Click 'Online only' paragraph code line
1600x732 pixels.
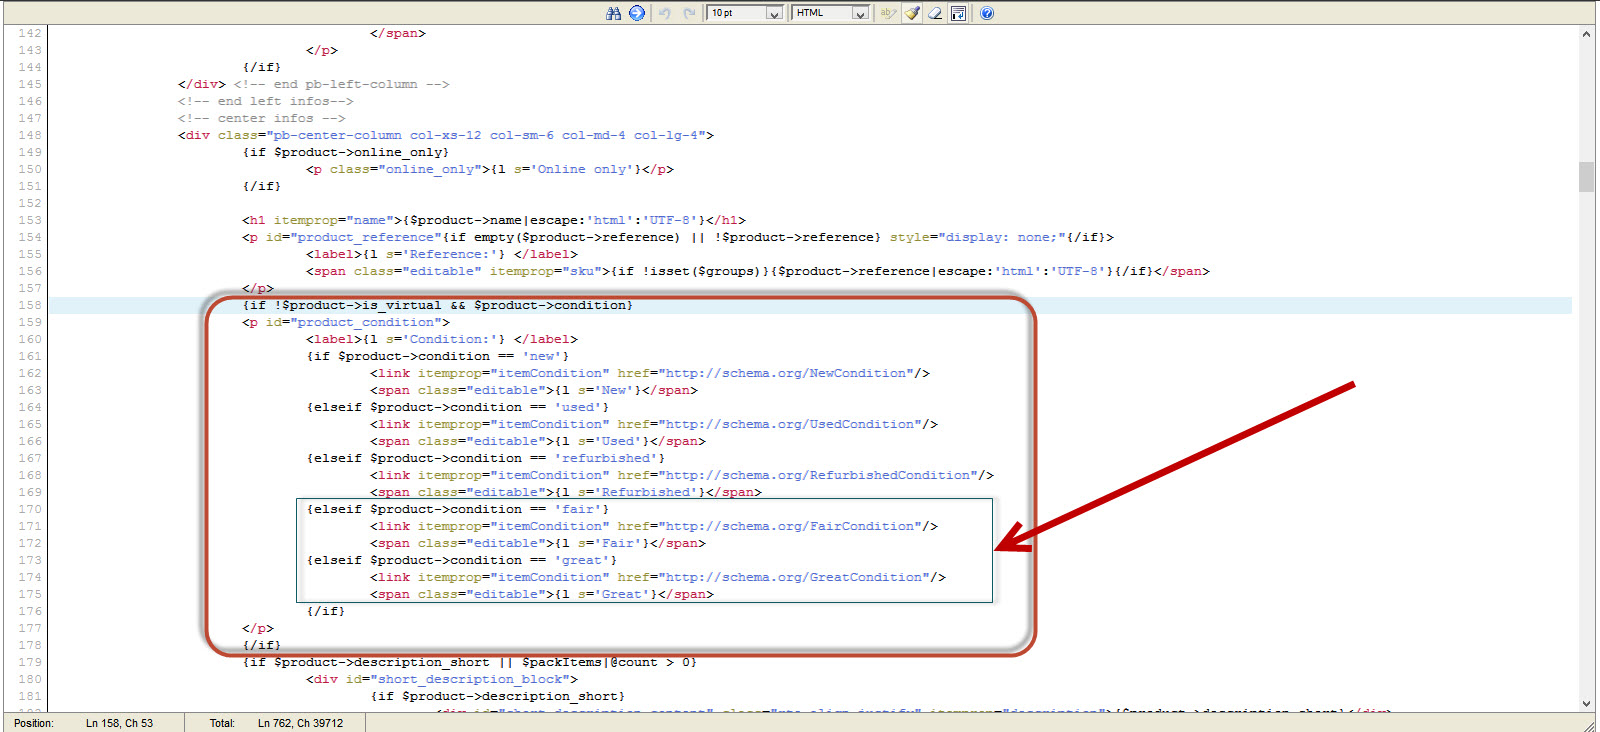coord(489,169)
